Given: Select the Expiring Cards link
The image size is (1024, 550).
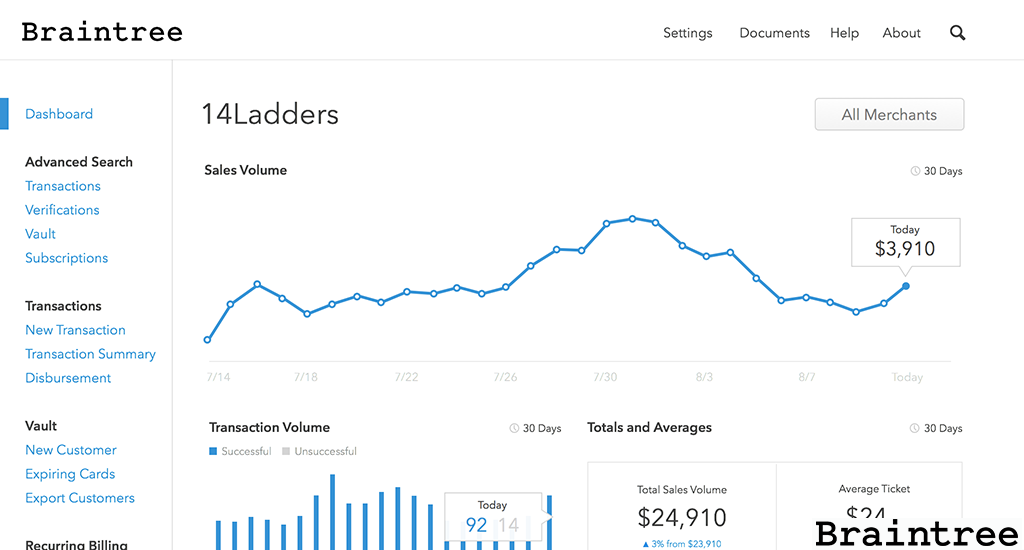Looking at the screenshot, I should 70,474.
